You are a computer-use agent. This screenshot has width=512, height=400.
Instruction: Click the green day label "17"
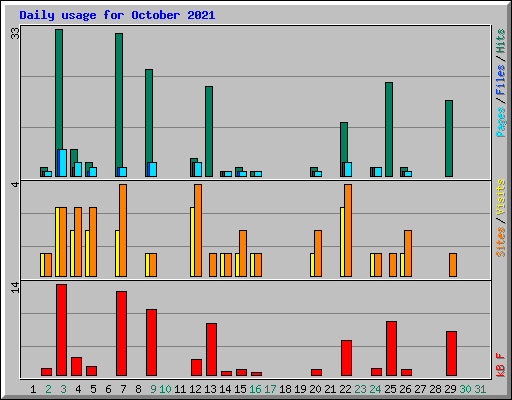tap(270, 389)
